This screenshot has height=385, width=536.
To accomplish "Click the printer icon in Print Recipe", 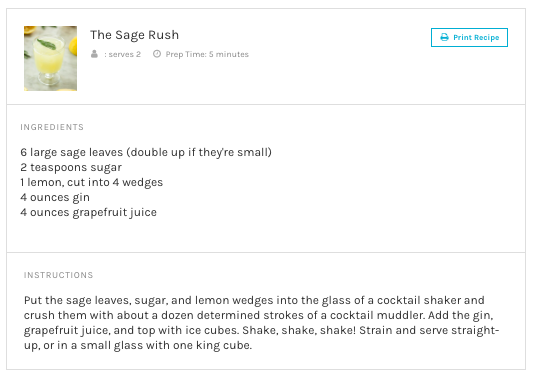I will 444,37.
